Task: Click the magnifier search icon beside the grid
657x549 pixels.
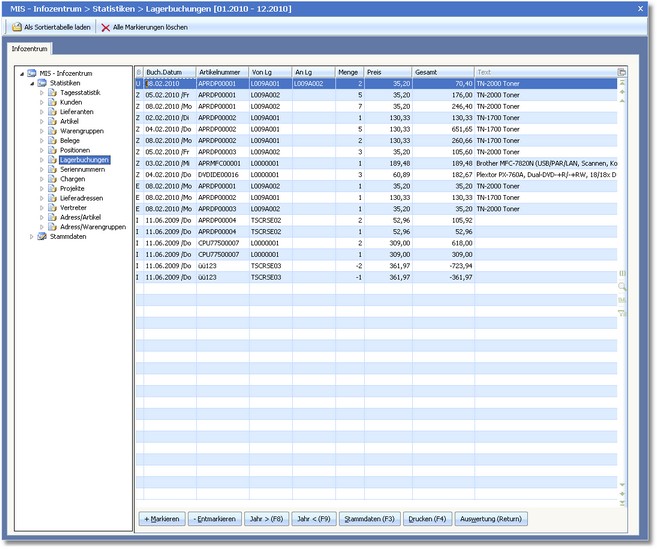Action: pyautogui.click(x=622, y=286)
